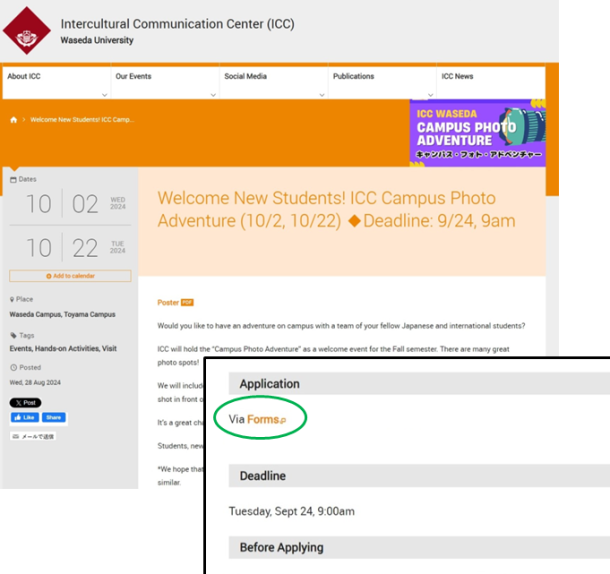Click the Tuesday, Sept 24, 9:00am deadline text
The height and width of the screenshot is (574, 610).
click(x=291, y=511)
